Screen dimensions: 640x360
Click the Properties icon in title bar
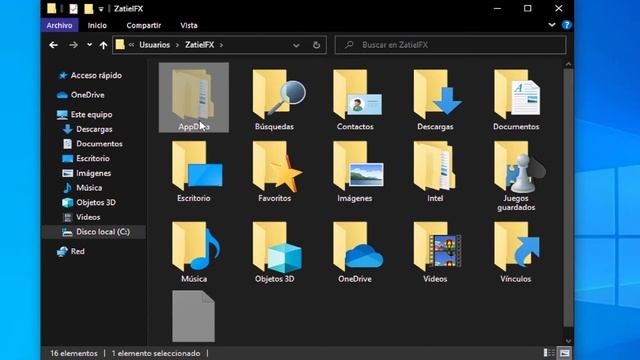coord(73,9)
